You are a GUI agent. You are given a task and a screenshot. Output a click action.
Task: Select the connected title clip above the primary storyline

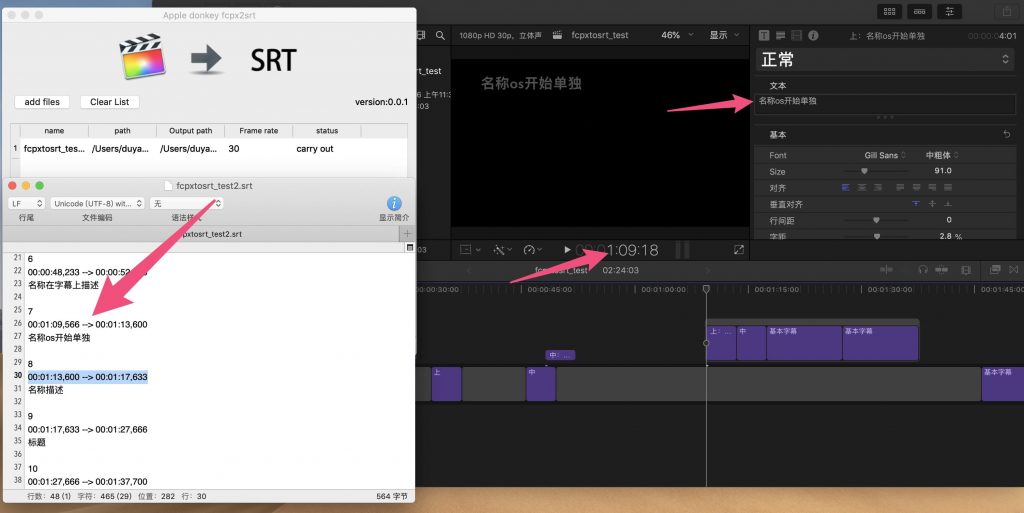click(x=560, y=355)
